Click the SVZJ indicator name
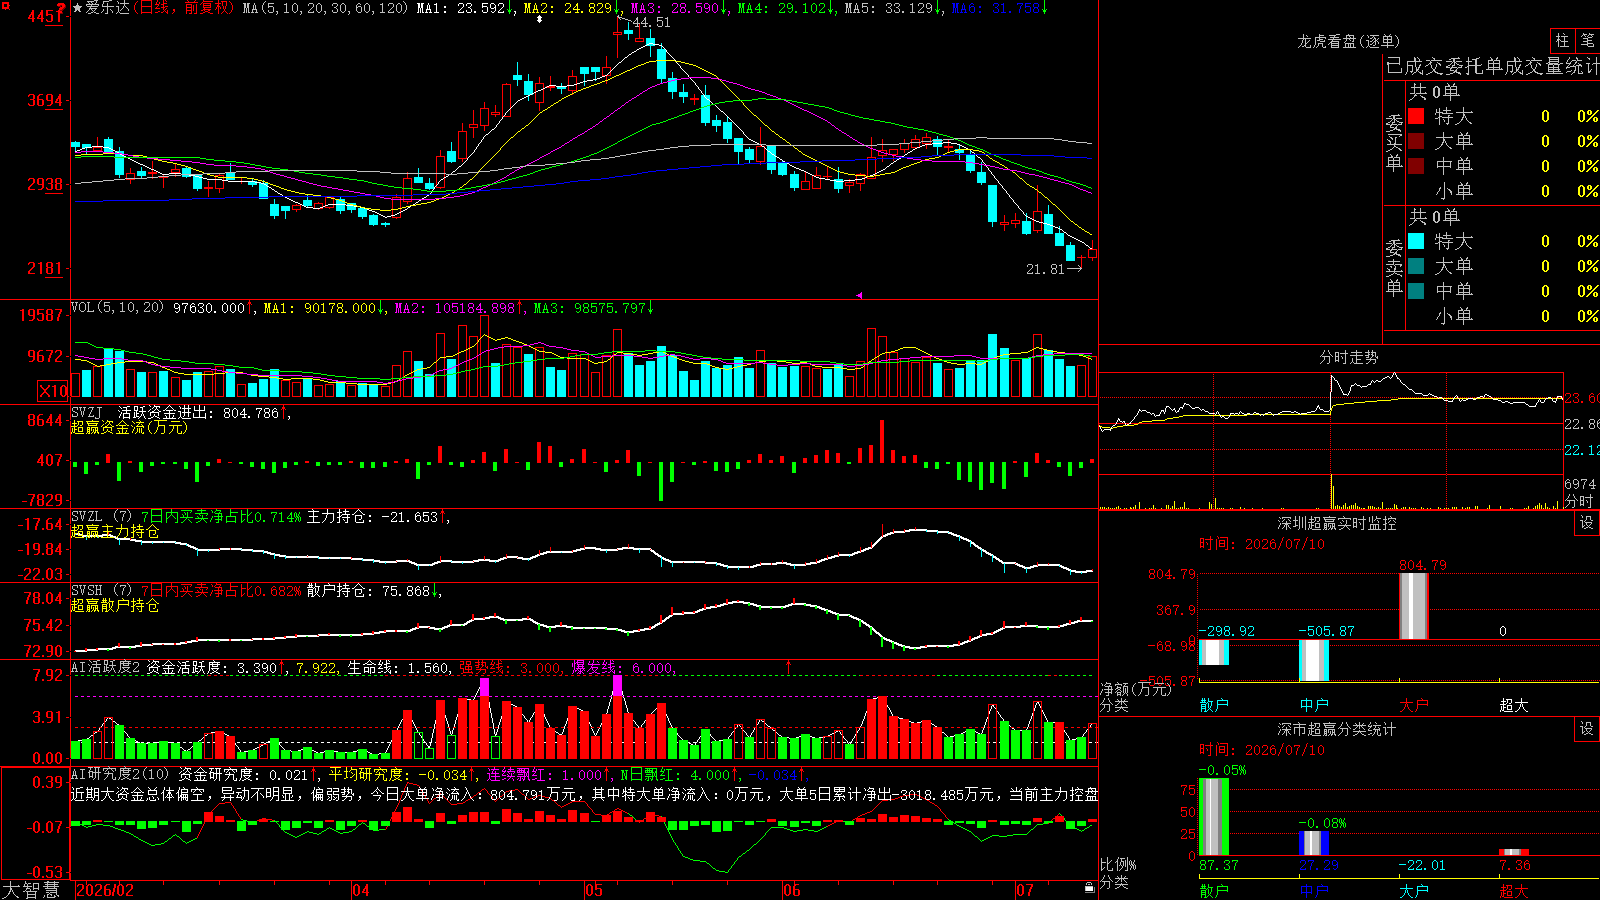 pos(87,412)
